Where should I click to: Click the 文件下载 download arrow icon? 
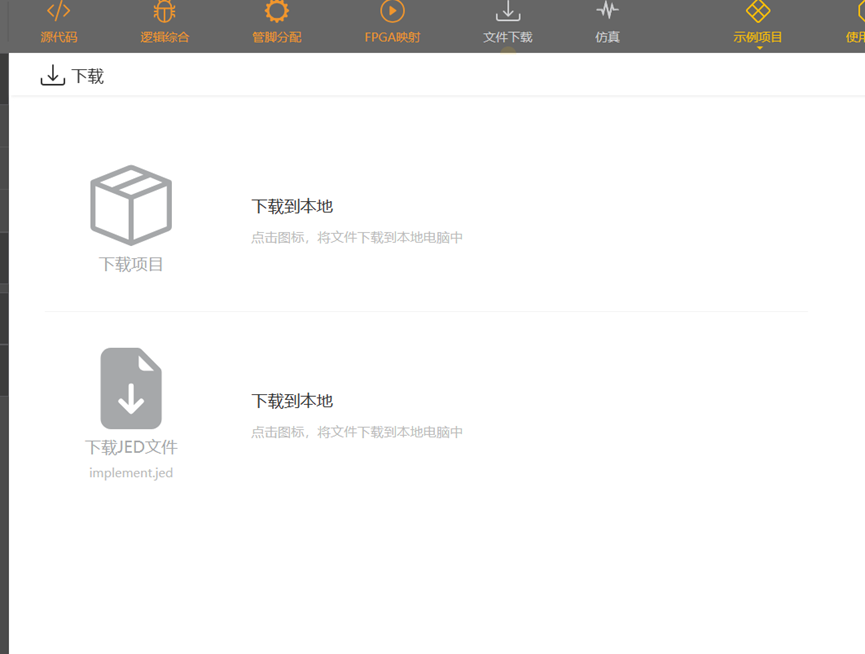(x=508, y=12)
